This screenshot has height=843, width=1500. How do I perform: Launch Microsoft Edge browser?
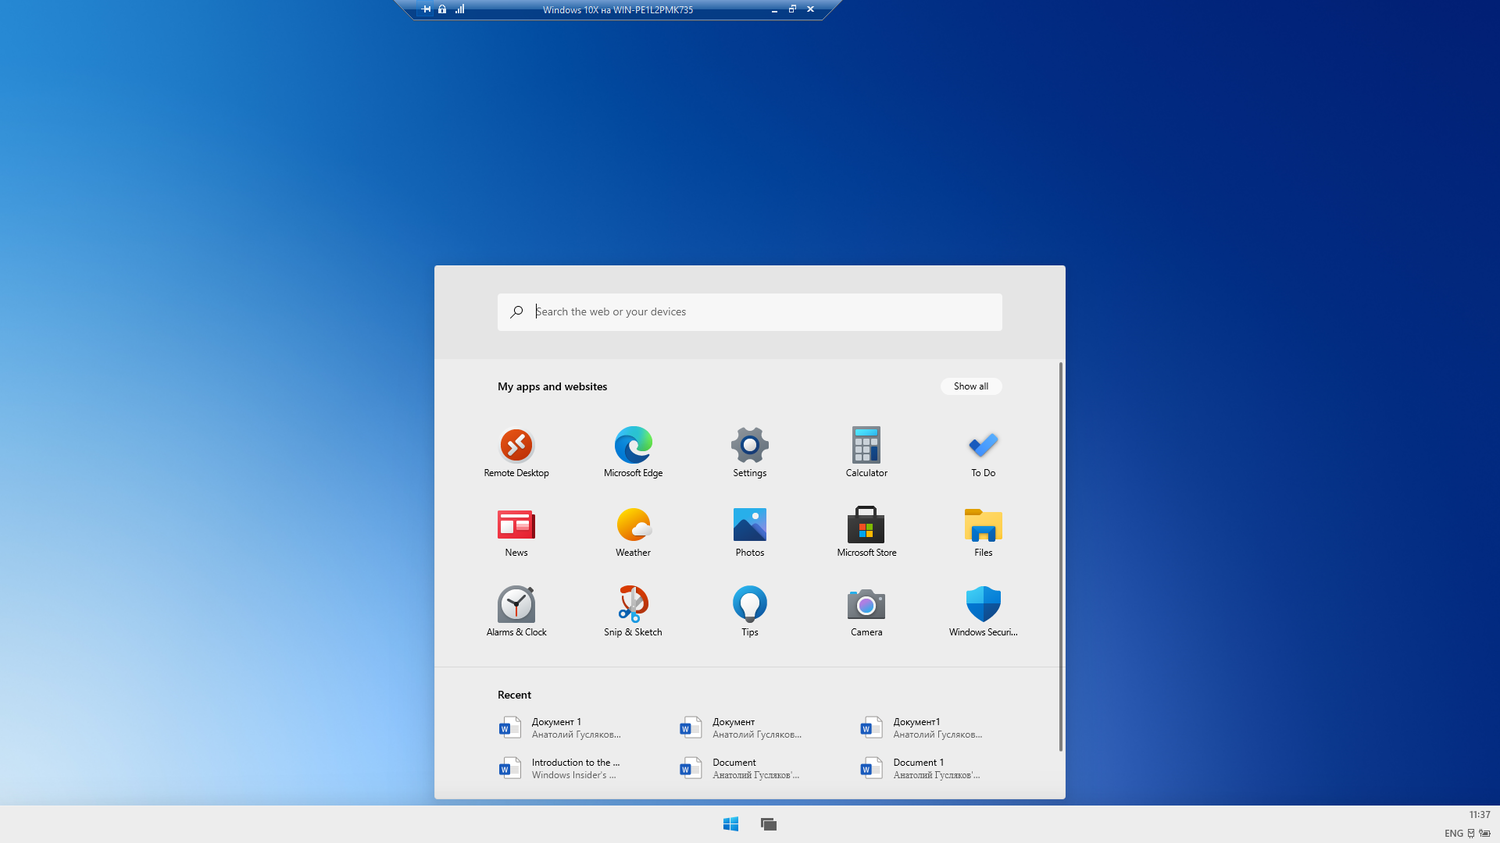[x=633, y=452]
